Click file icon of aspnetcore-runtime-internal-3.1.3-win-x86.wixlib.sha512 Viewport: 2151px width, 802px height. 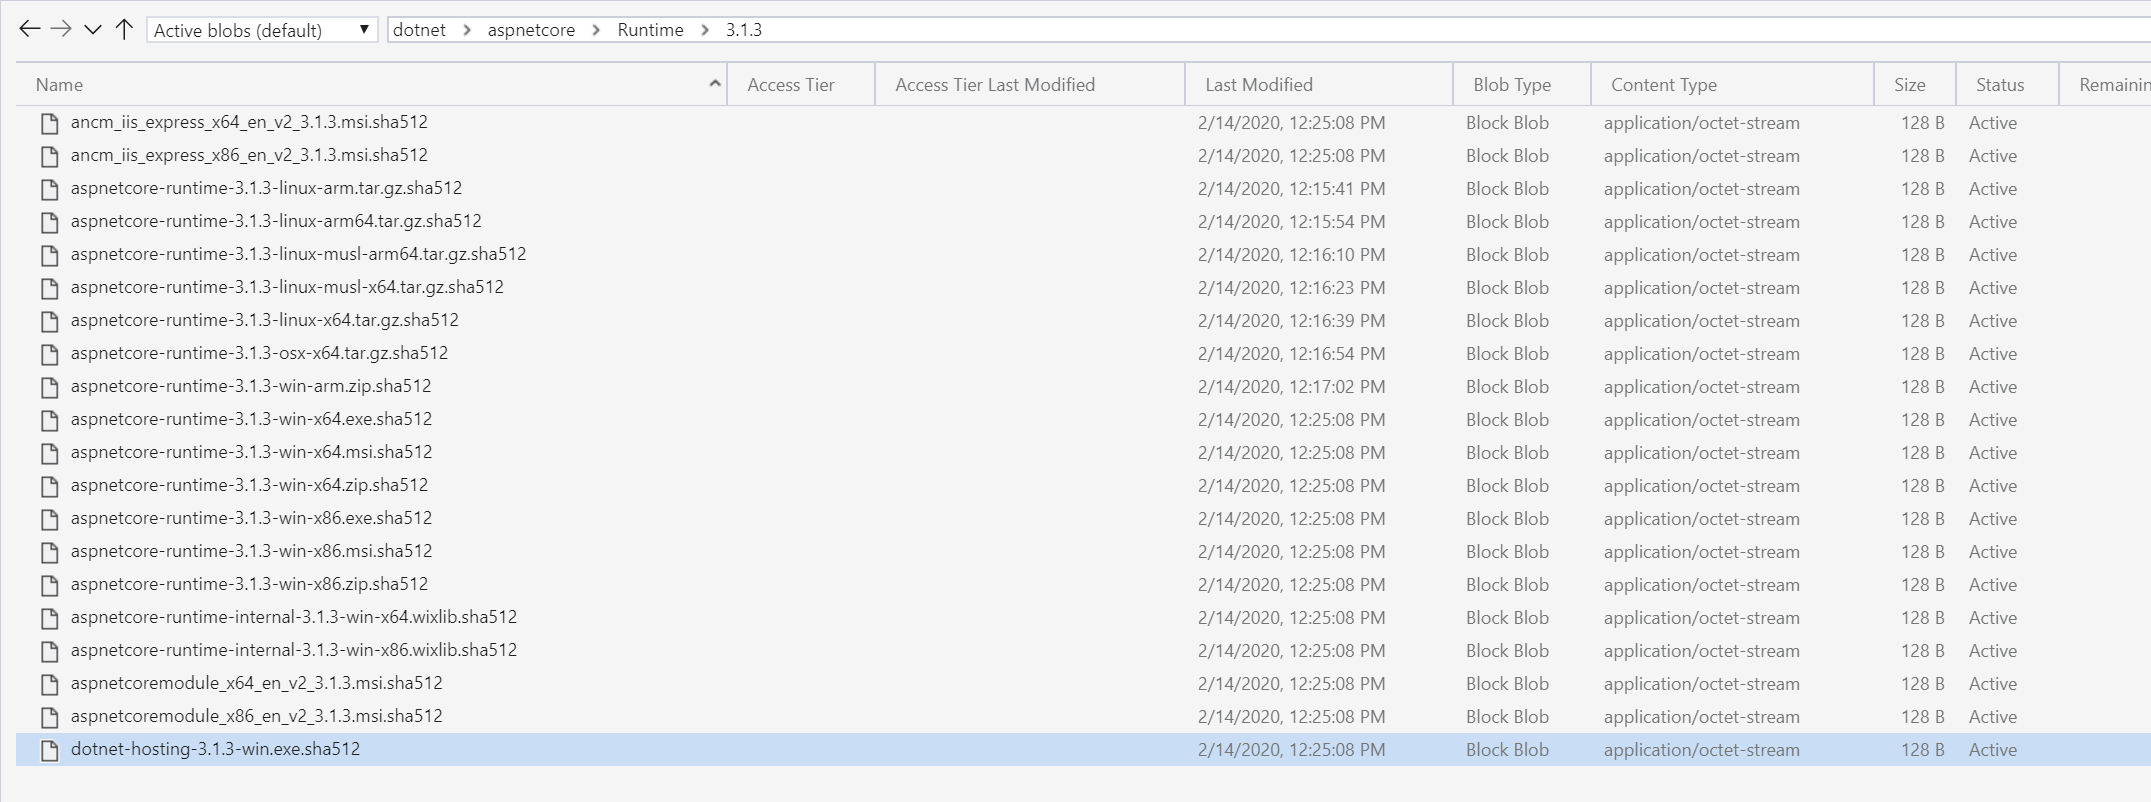pyautogui.click(x=49, y=651)
